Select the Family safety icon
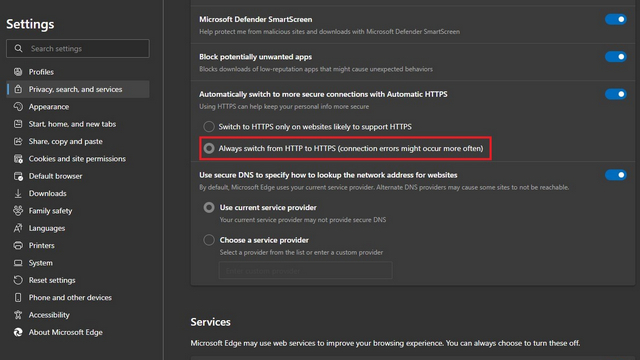Image resolution: width=640 pixels, height=360 pixels. (18, 211)
